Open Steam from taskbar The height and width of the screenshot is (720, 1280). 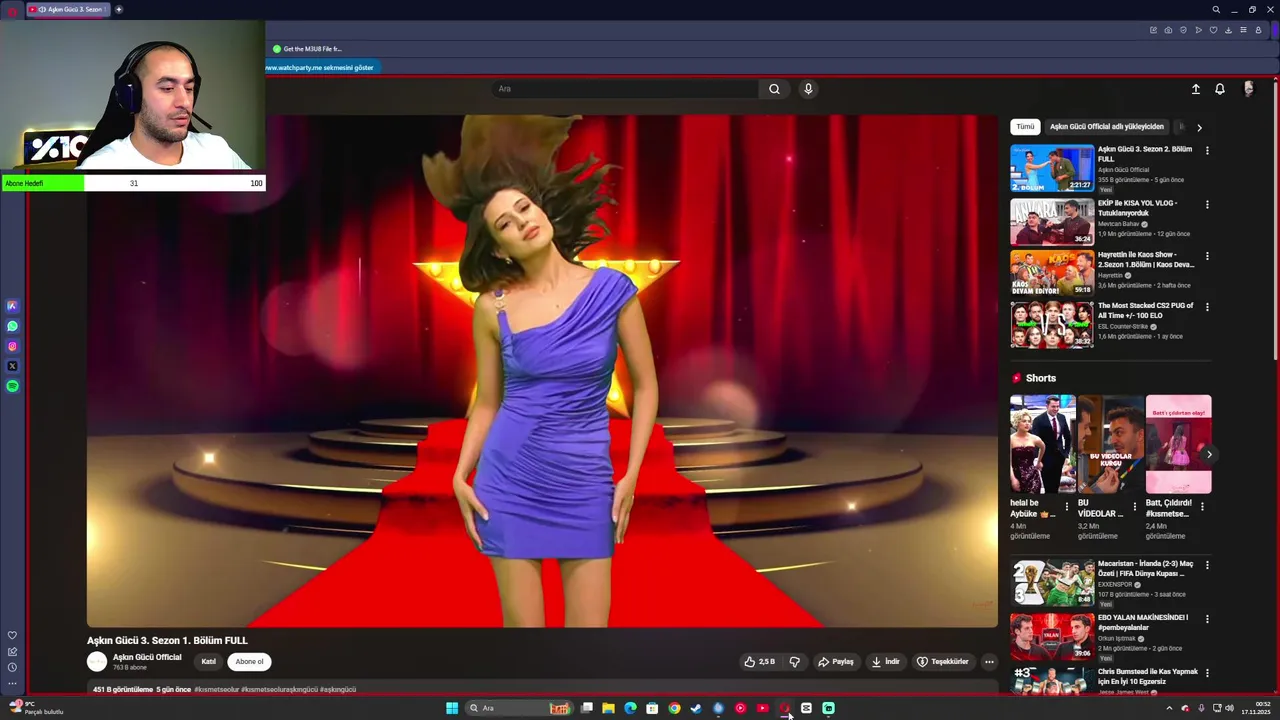point(696,708)
